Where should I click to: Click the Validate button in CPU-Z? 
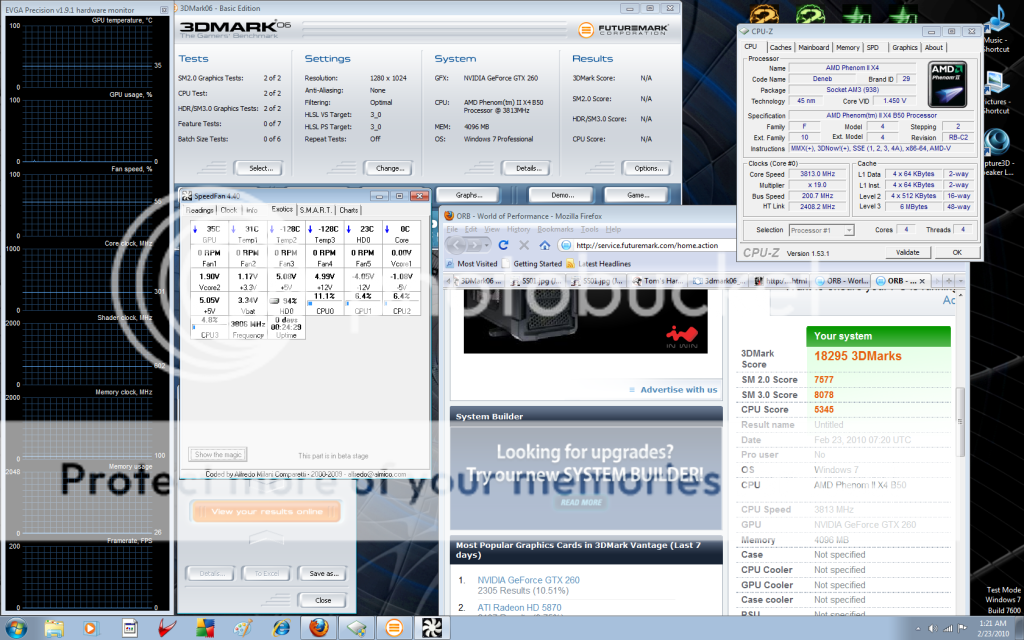907,253
